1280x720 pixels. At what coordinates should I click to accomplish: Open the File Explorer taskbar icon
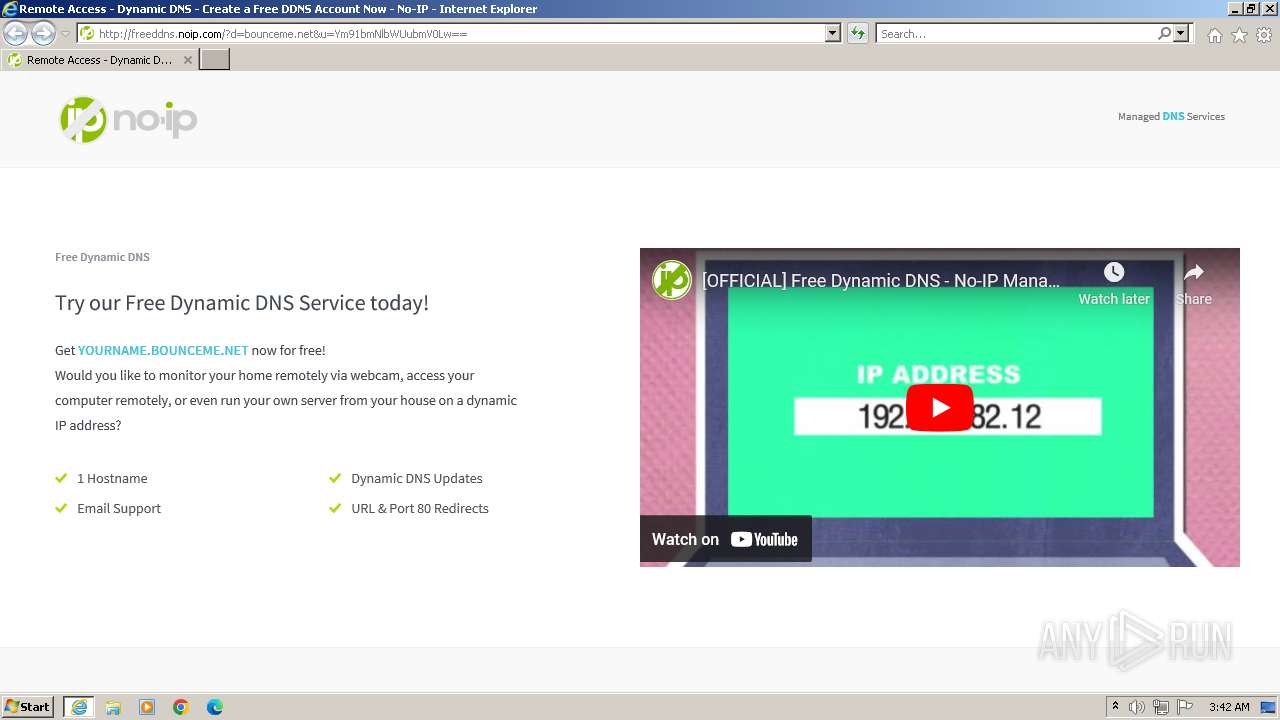pos(113,707)
